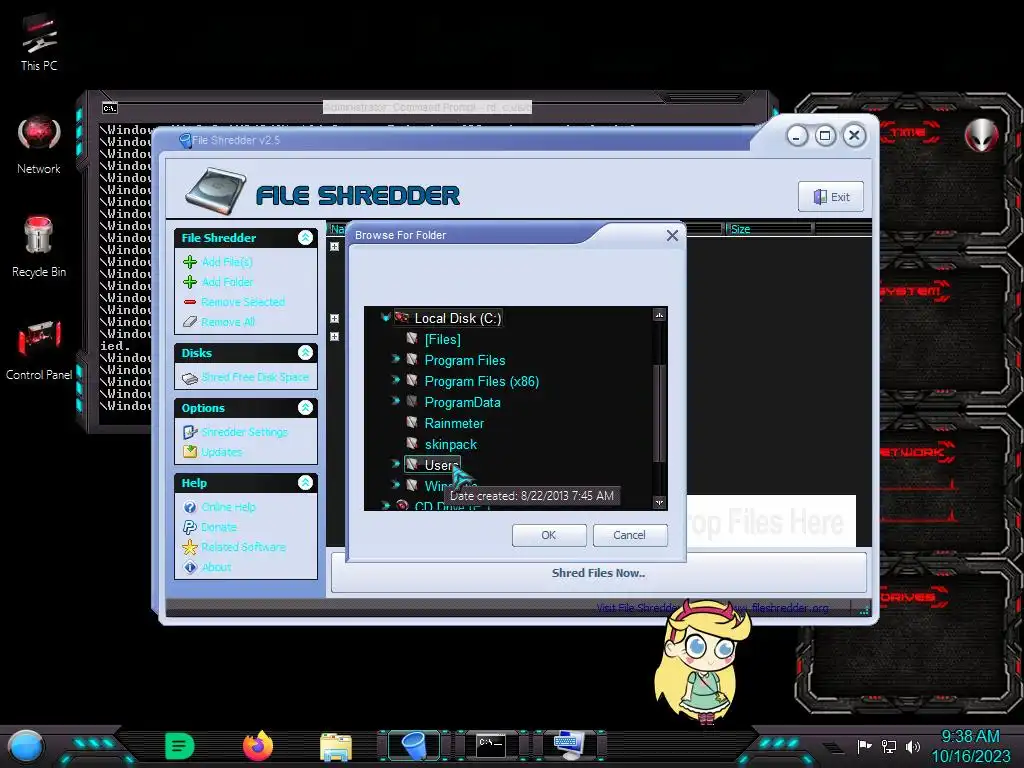The height and width of the screenshot is (768, 1024).
Task: Switch to Command Prompt taskbar icon
Action: pos(490,746)
